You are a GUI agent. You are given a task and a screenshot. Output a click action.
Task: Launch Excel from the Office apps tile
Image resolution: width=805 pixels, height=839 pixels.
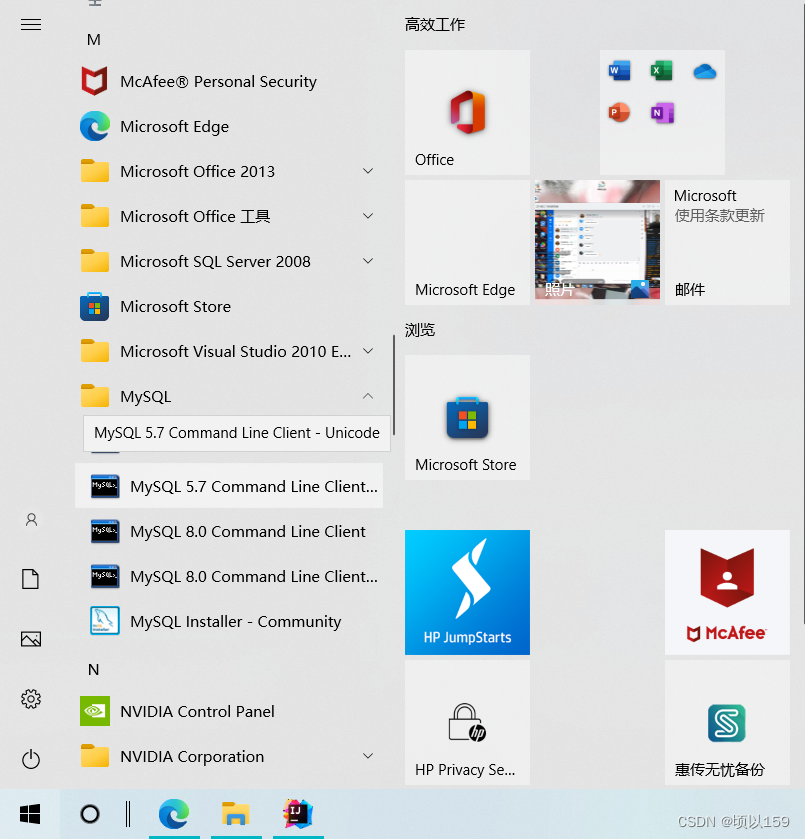(662, 71)
